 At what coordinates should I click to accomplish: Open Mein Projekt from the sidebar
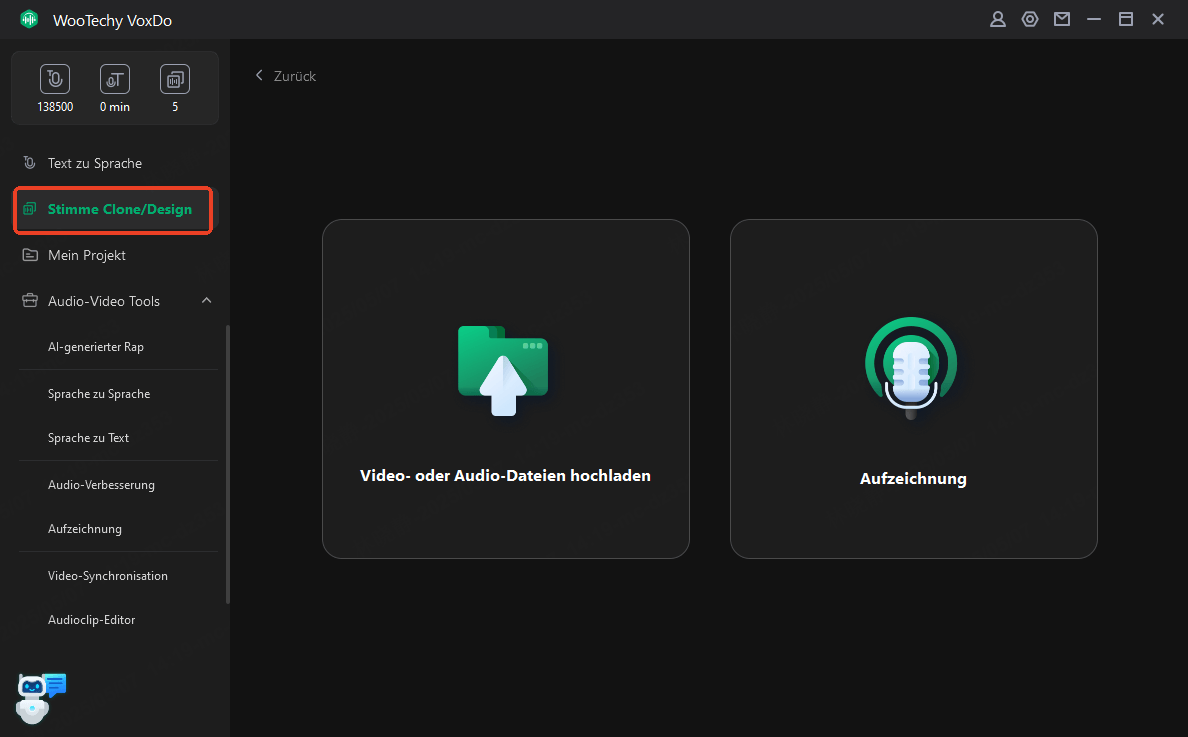[x=87, y=255]
